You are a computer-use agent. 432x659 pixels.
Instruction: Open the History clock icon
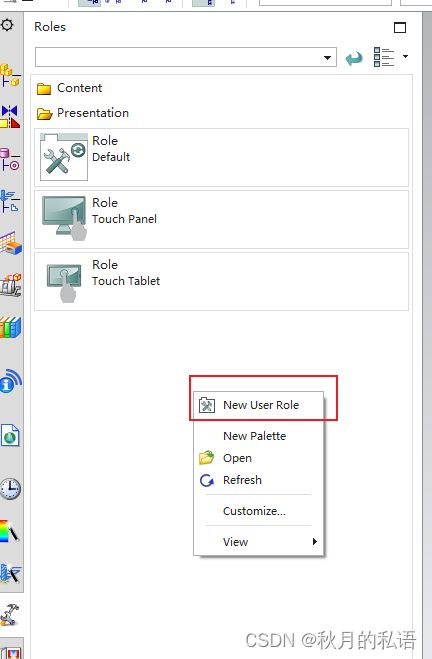(10, 489)
